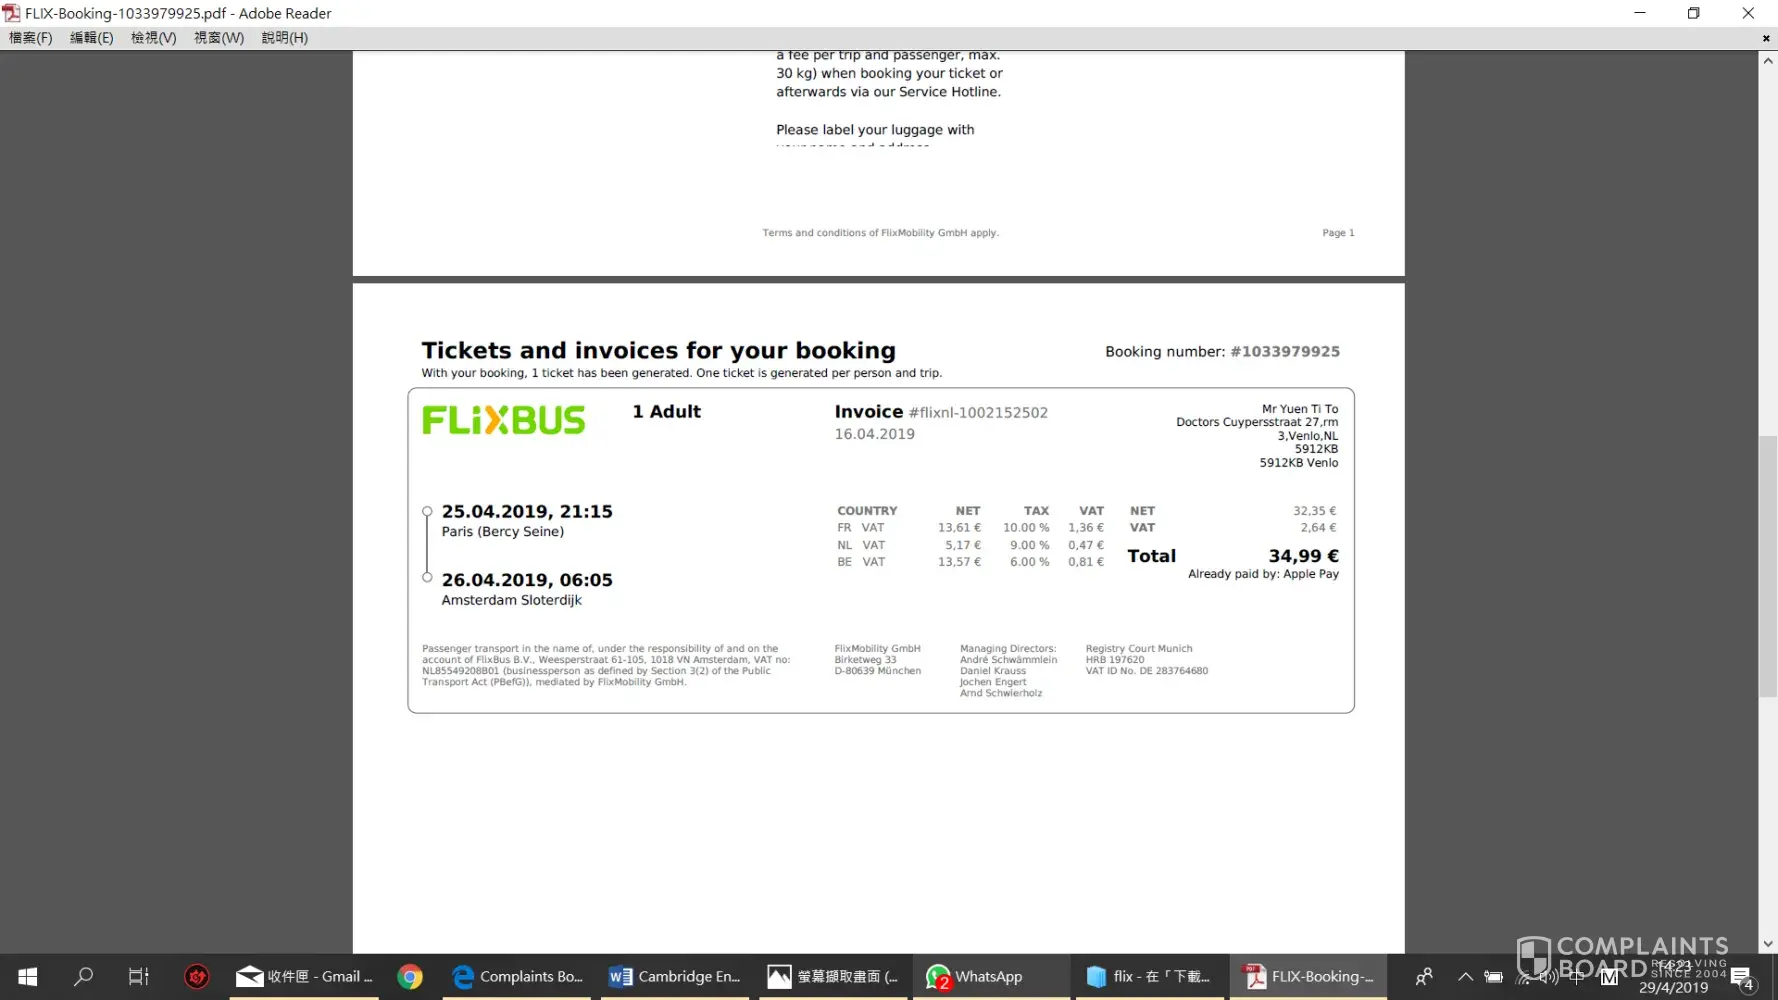Restore down the Adobe Reader window
Viewport: 1778px width, 1000px height.
(x=1694, y=13)
